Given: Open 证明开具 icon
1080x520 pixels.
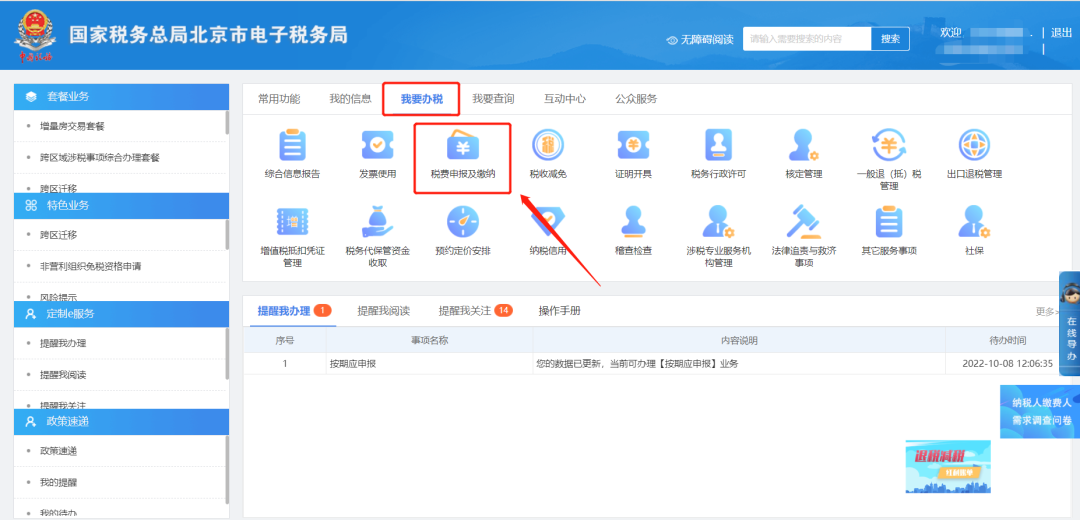Looking at the screenshot, I should [634, 145].
